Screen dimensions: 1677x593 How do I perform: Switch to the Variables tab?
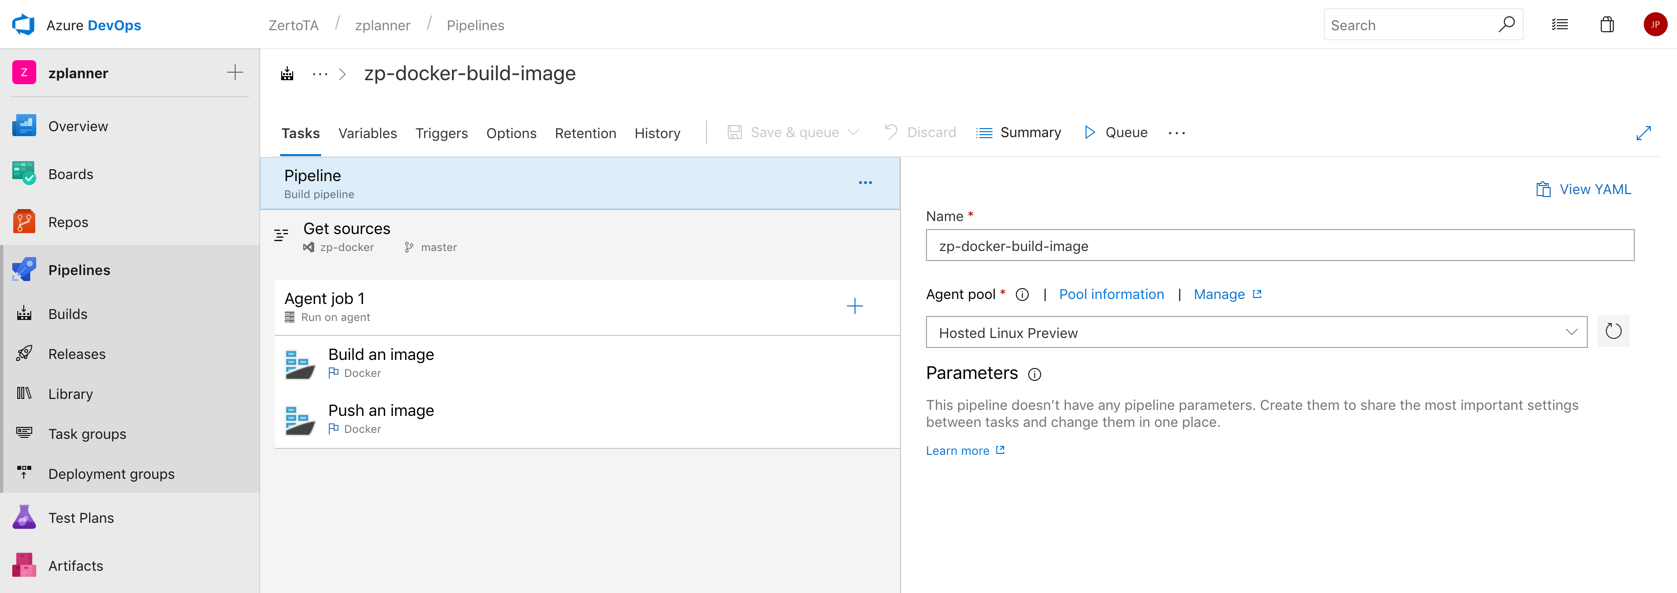tap(367, 133)
